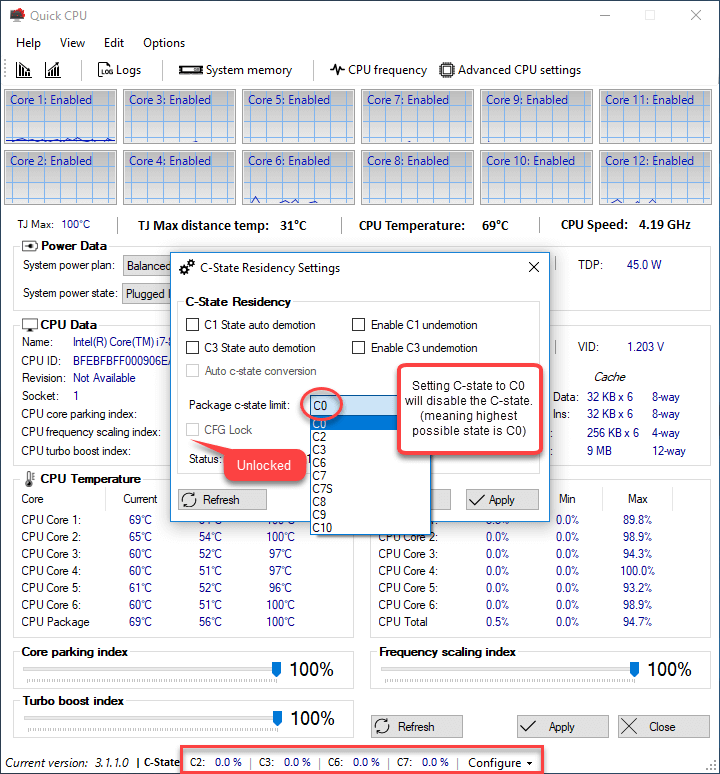This screenshot has width=720, height=774.
Task: Click the CPU Data monitor icon
Action: coord(30,325)
